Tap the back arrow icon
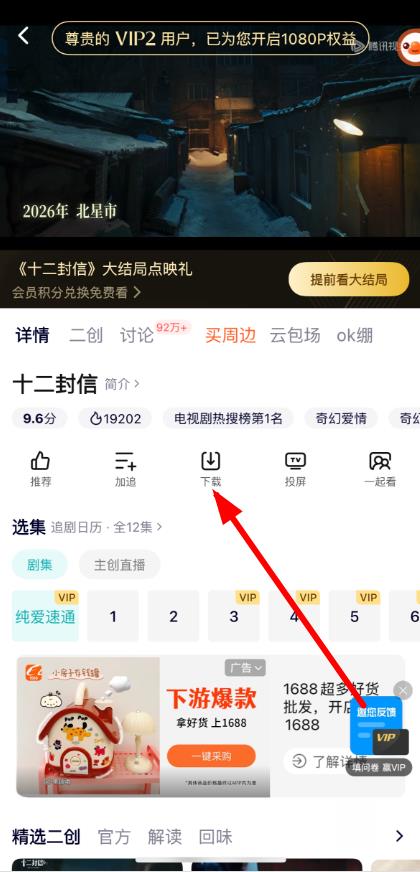Screen dimensions: 420x872 tap(23, 36)
